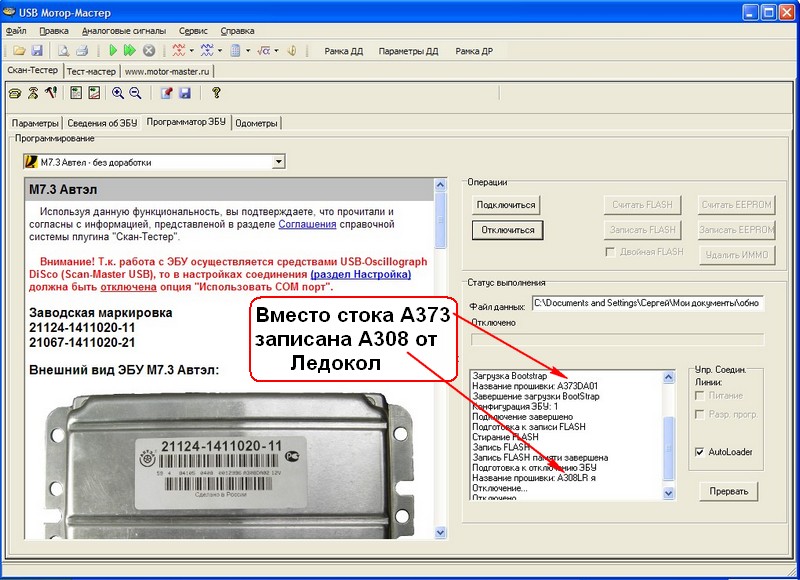800x580 pixels.
Task: Click the open file folder icon
Action: point(19,50)
